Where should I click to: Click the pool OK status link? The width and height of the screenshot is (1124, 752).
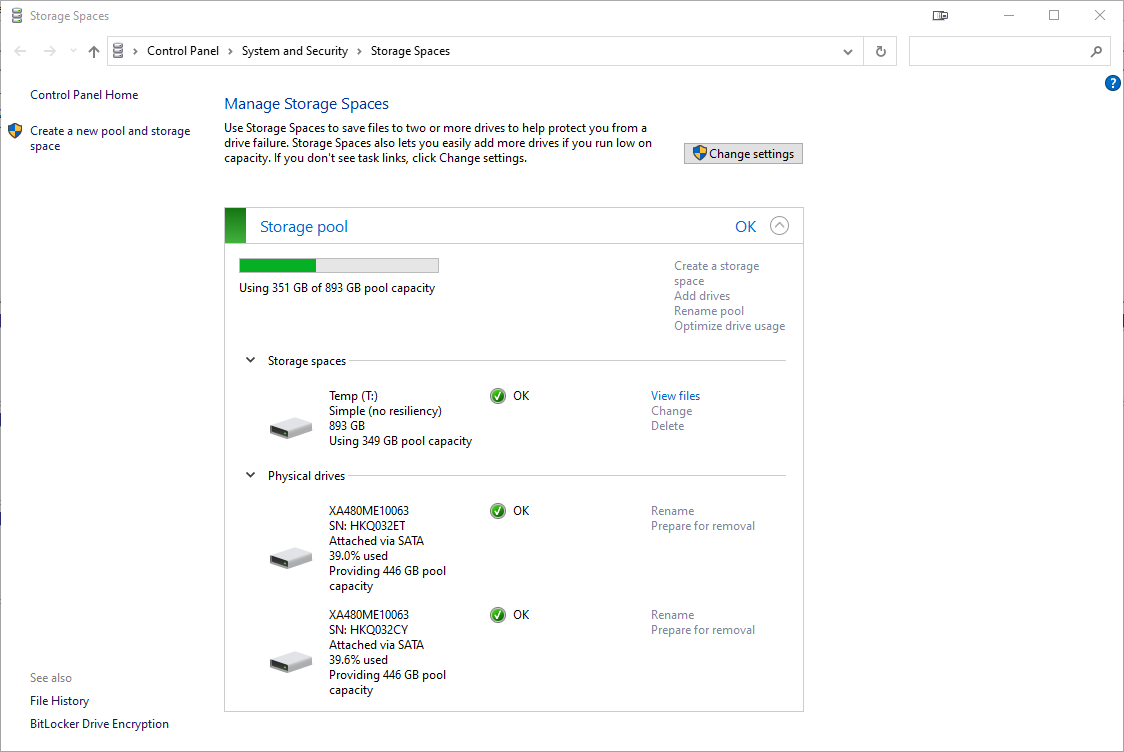point(746,227)
